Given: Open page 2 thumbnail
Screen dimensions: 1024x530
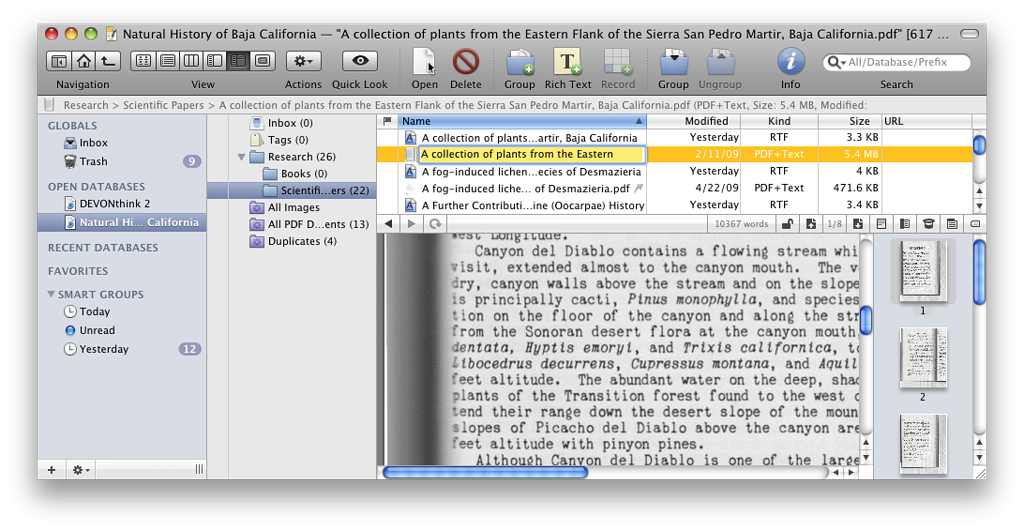Looking at the screenshot, I should tap(922, 358).
